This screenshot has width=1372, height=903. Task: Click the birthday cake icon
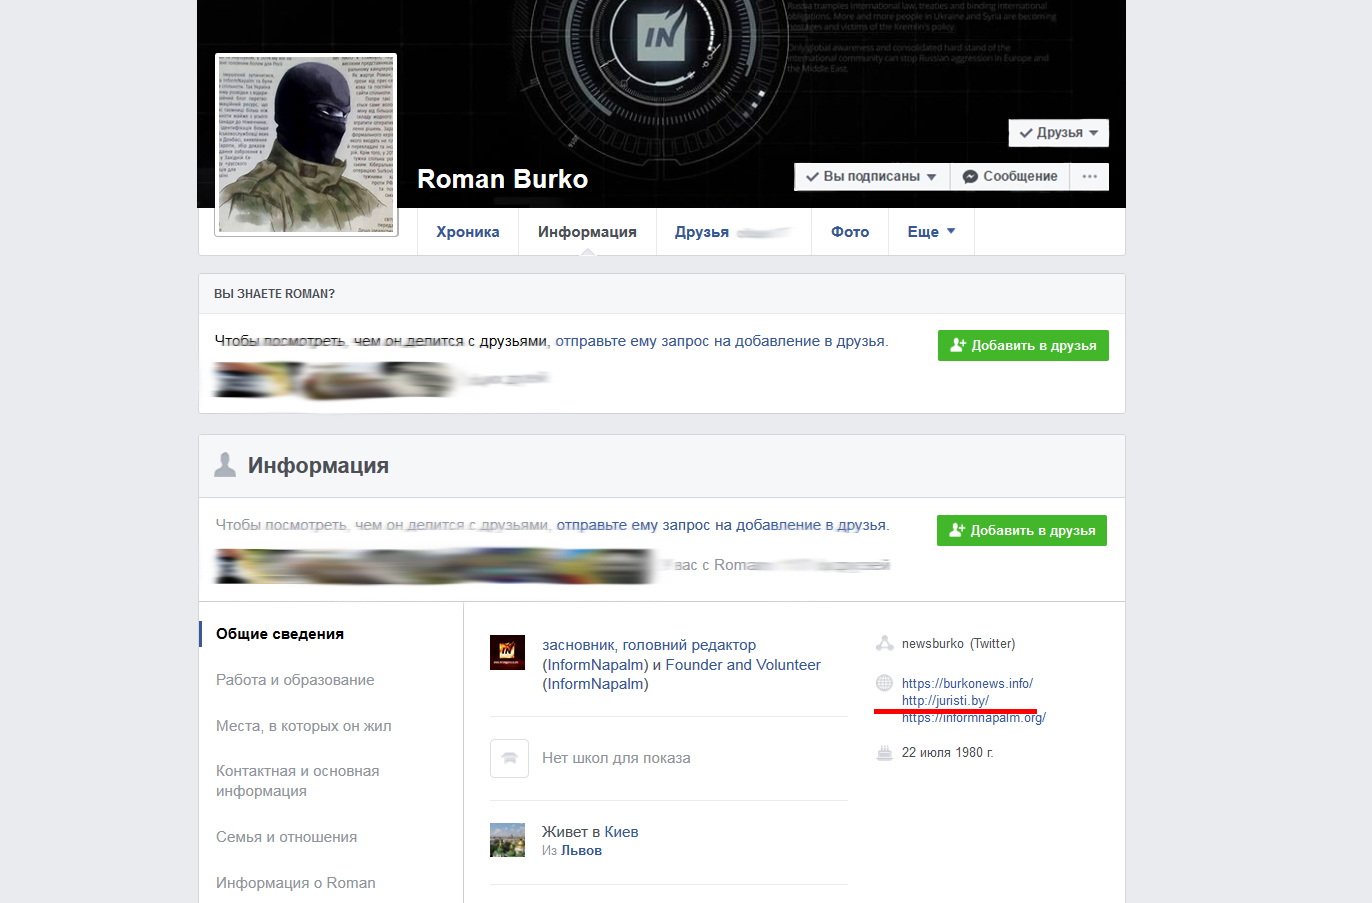click(x=884, y=753)
